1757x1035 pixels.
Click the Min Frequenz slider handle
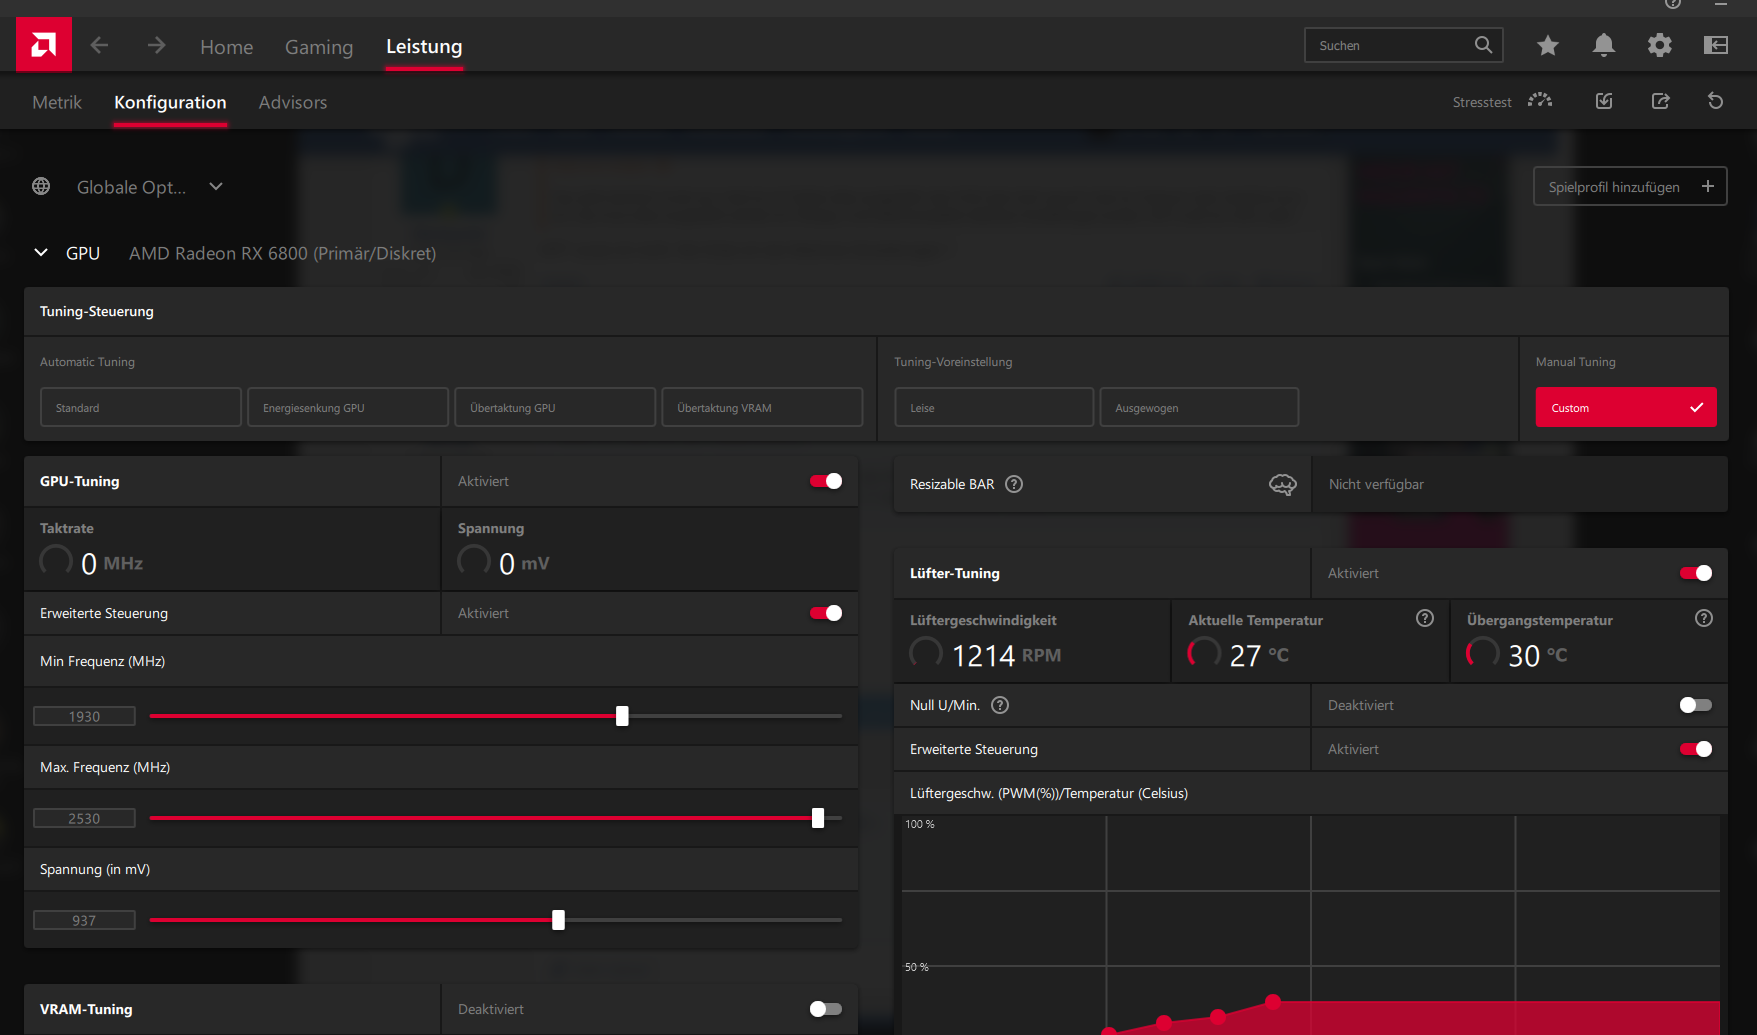(x=622, y=716)
